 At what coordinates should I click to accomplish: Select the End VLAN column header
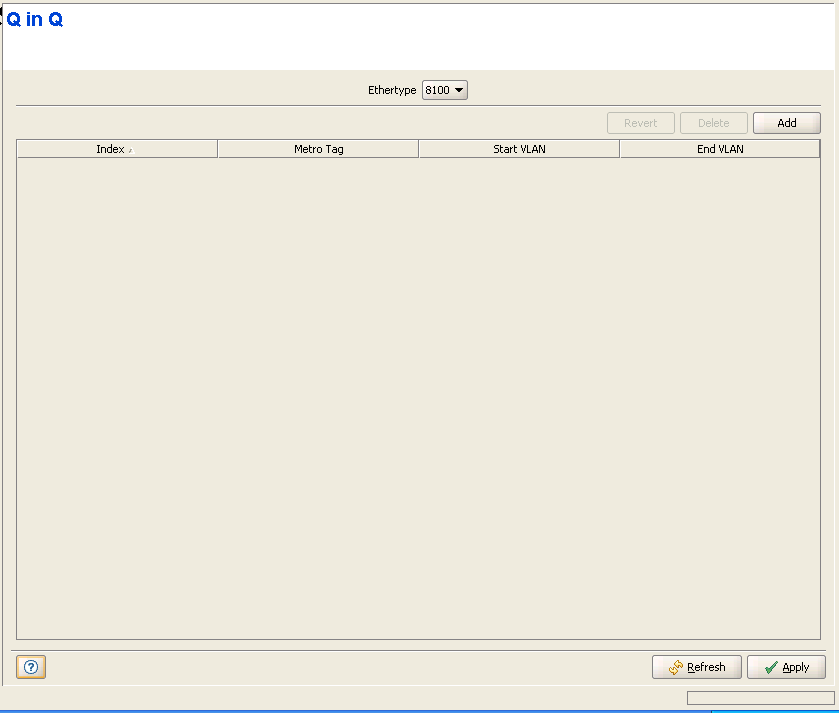tap(720, 149)
